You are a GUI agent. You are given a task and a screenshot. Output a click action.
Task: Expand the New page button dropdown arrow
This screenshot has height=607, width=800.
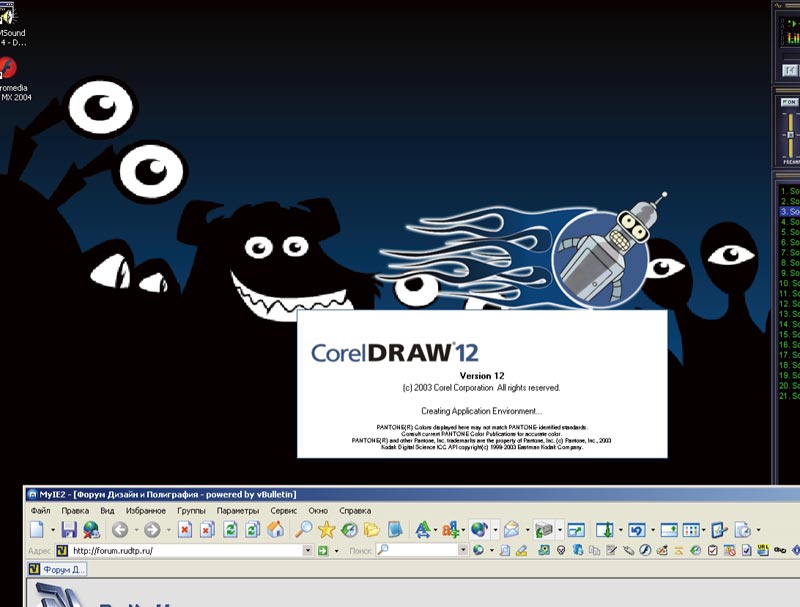(x=53, y=530)
